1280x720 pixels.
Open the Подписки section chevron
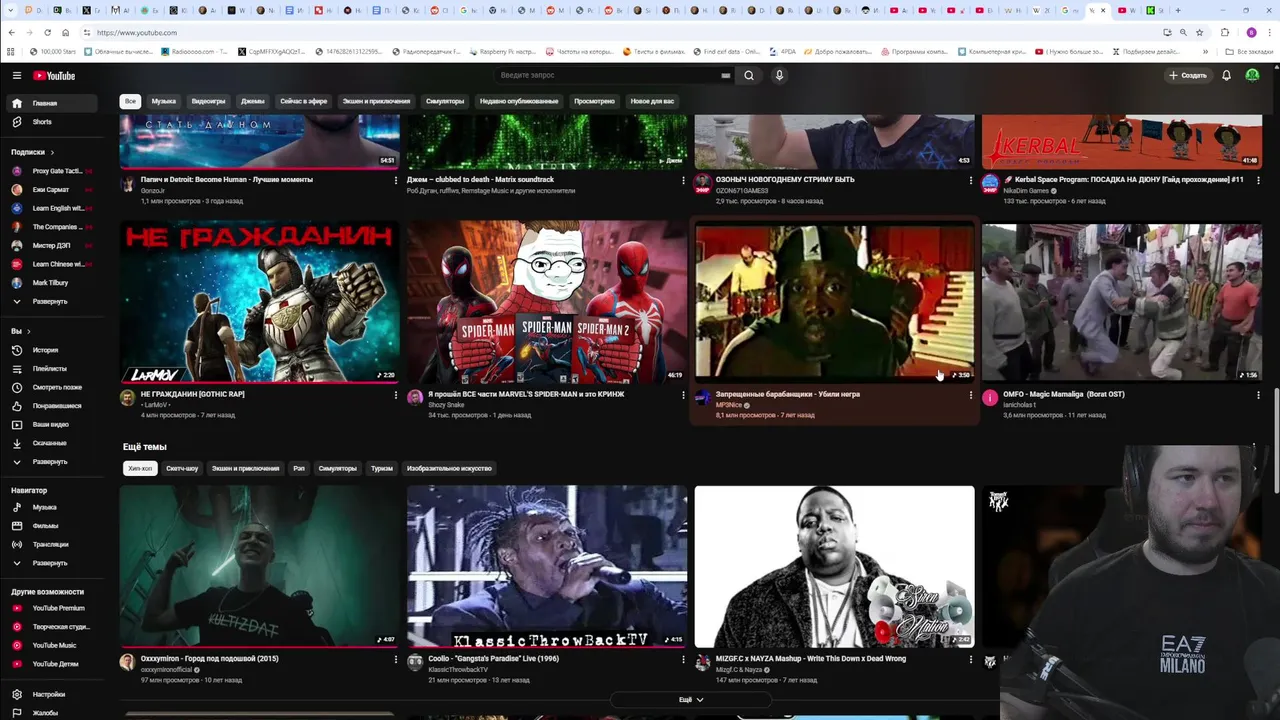(52, 152)
